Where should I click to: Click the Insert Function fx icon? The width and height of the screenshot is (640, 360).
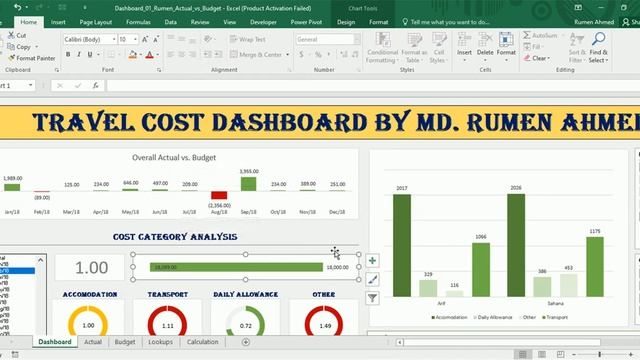96,85
